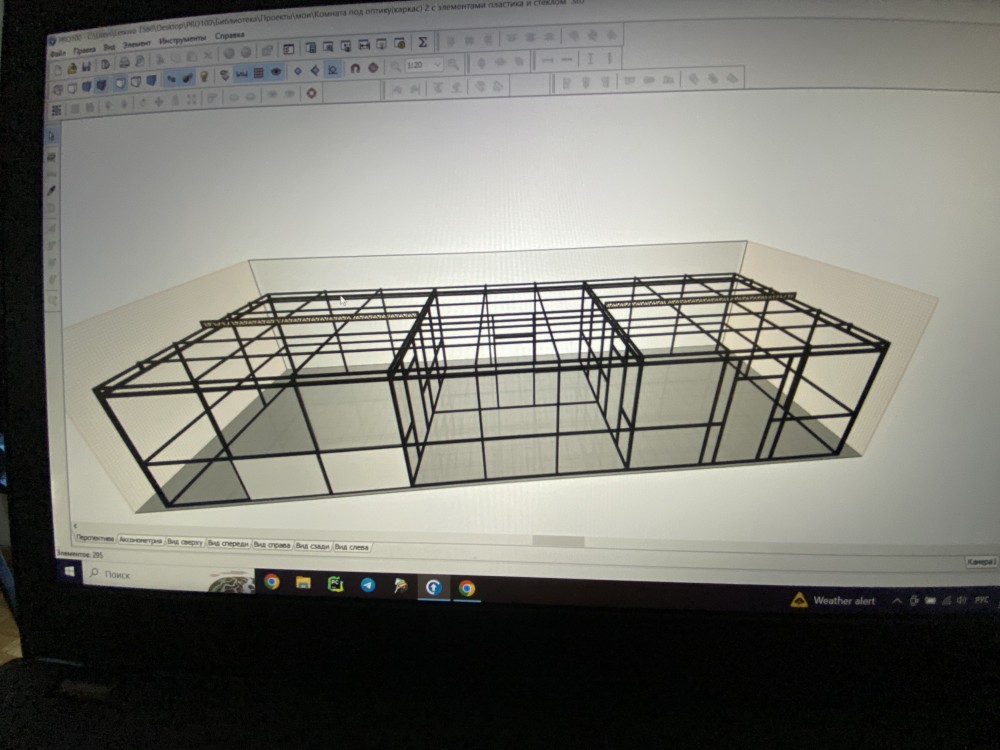Expand the 1:20 scale dropdown
The width and height of the screenshot is (1000, 750).
tap(437, 66)
